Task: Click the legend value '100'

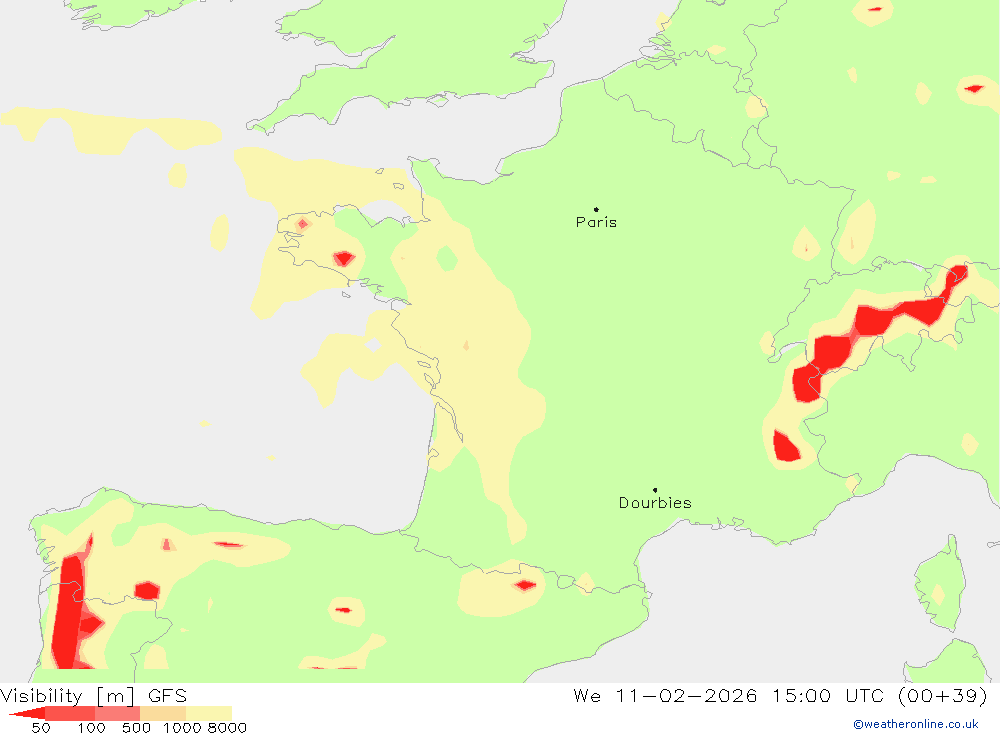Action: pyautogui.click(x=91, y=727)
